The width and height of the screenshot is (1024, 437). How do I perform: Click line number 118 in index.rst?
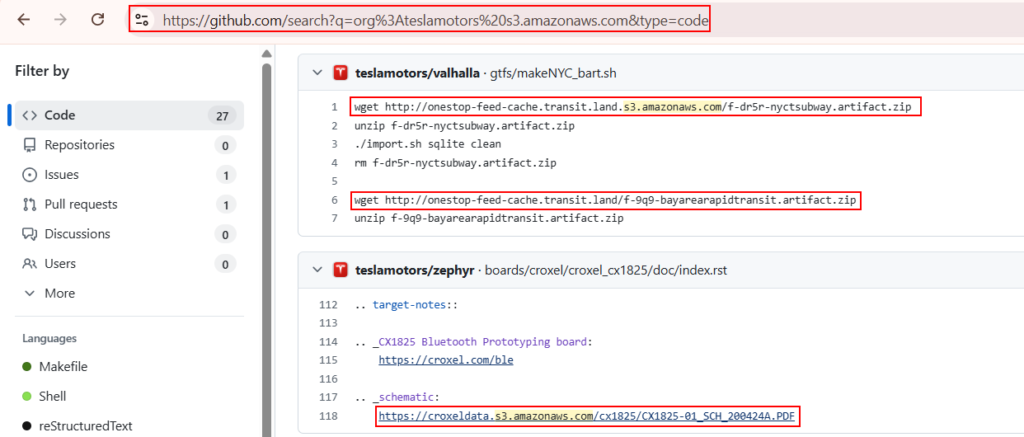[x=329, y=415]
